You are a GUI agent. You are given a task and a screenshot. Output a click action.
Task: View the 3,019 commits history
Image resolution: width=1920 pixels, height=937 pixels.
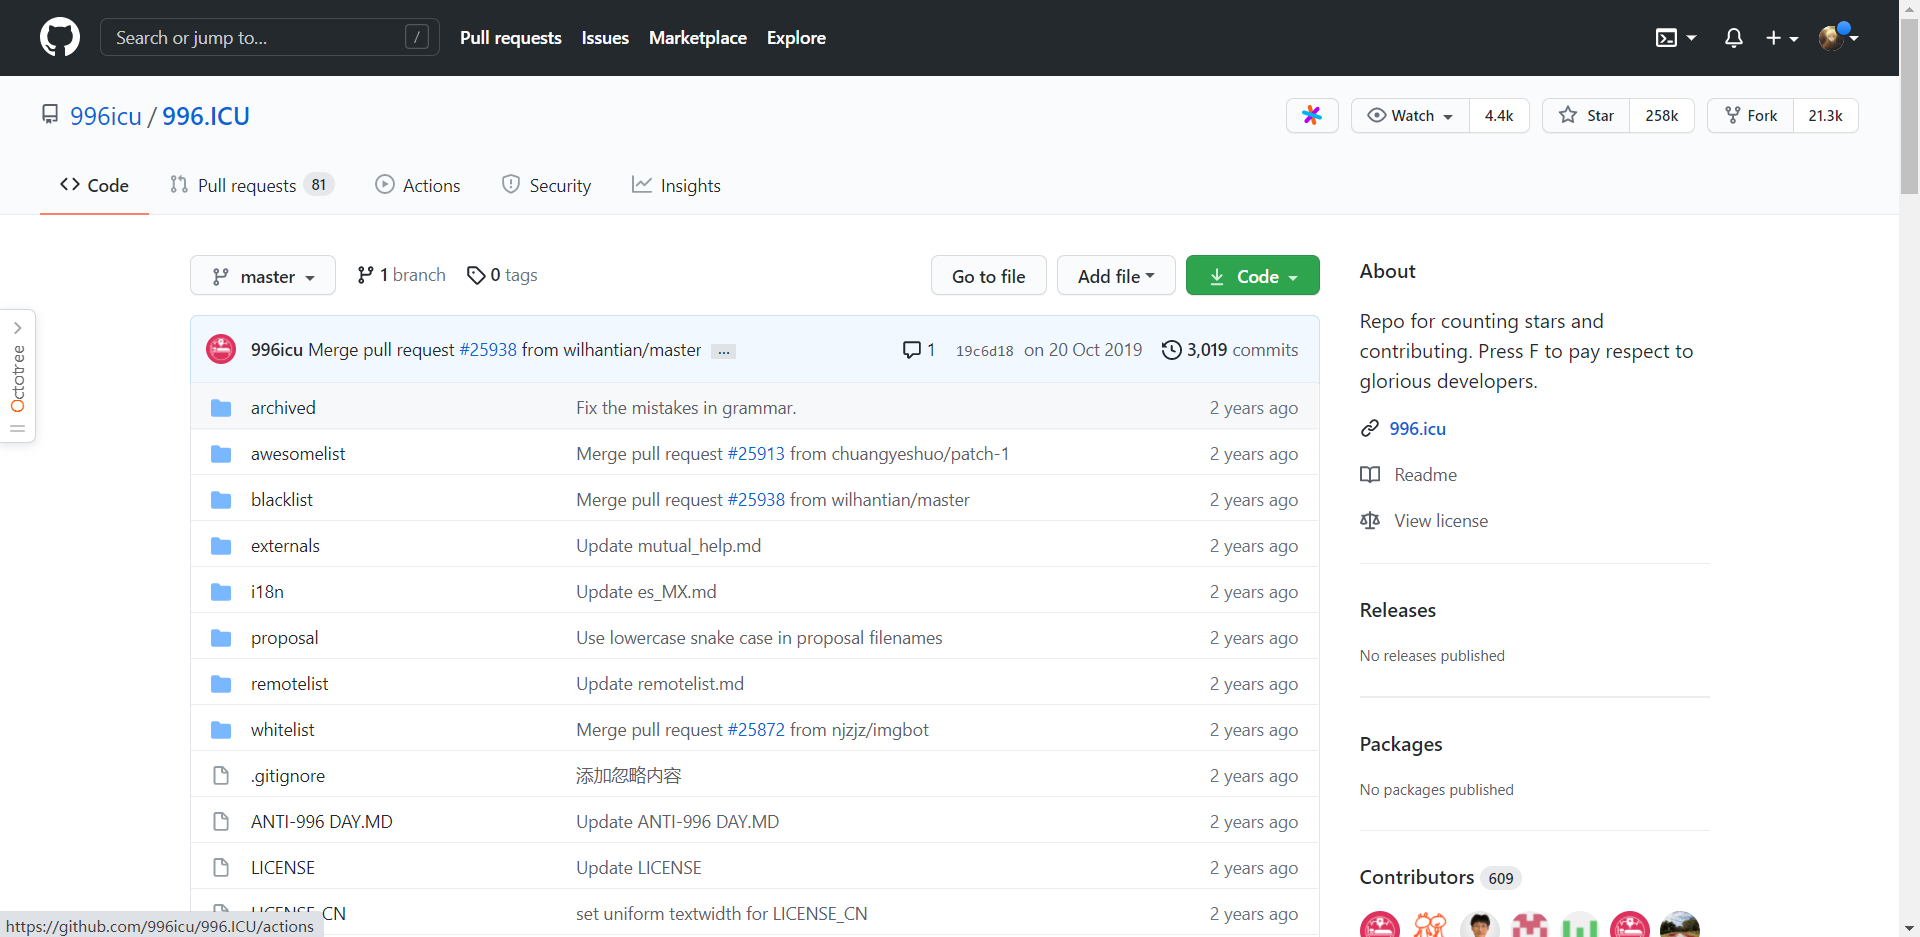click(1230, 350)
